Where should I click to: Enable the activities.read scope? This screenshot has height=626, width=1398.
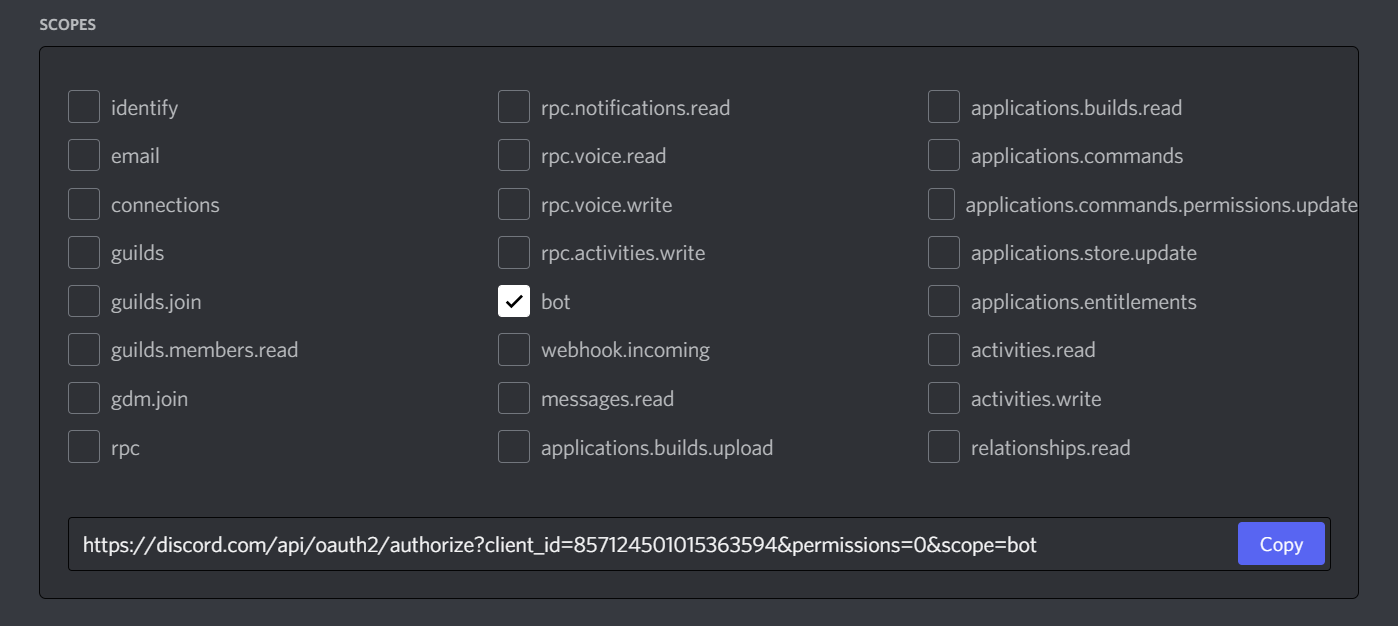944,349
